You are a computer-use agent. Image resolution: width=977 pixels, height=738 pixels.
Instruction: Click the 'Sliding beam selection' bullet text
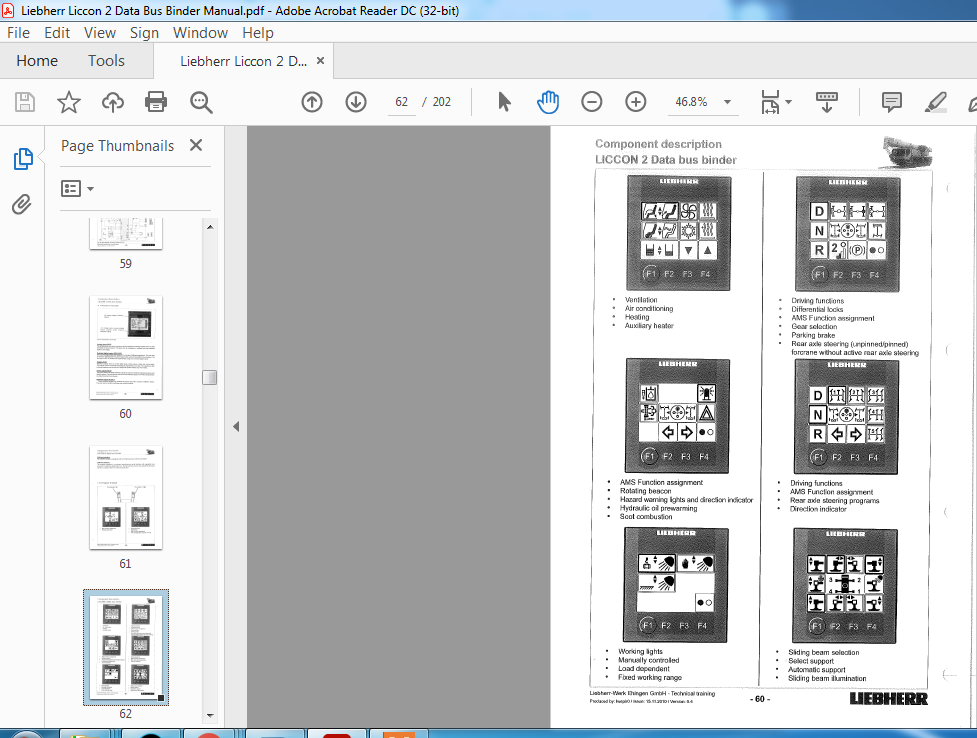[x=823, y=653]
